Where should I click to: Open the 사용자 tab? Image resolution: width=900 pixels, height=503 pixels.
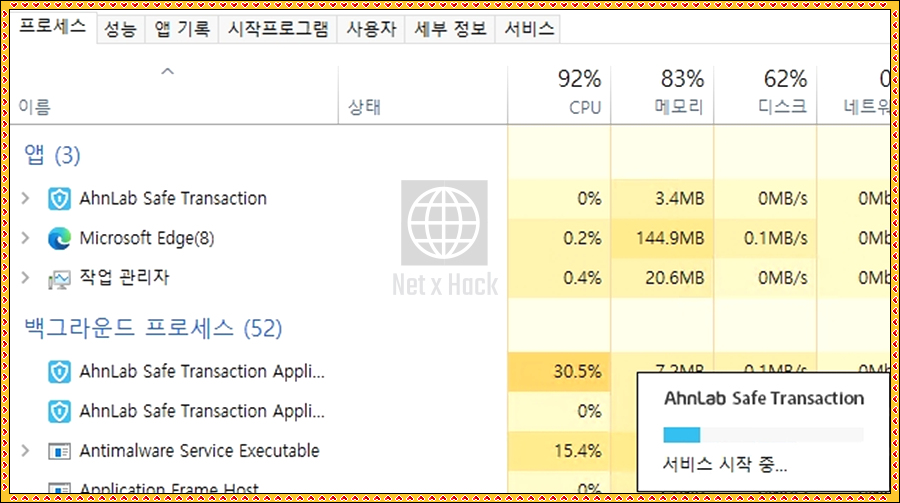click(x=371, y=29)
